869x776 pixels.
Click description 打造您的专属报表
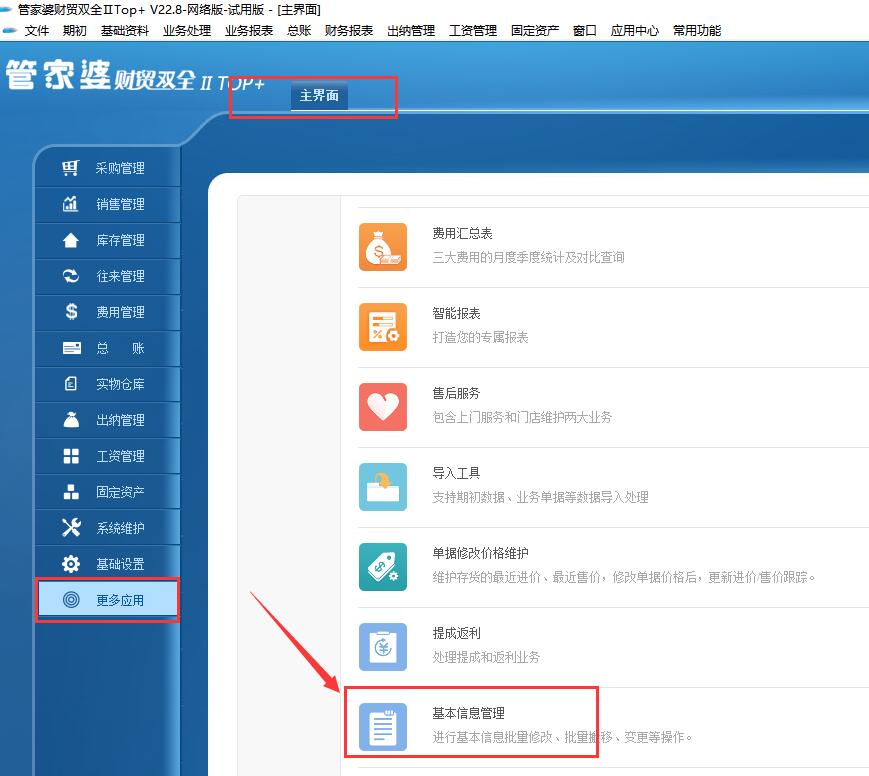[480, 337]
